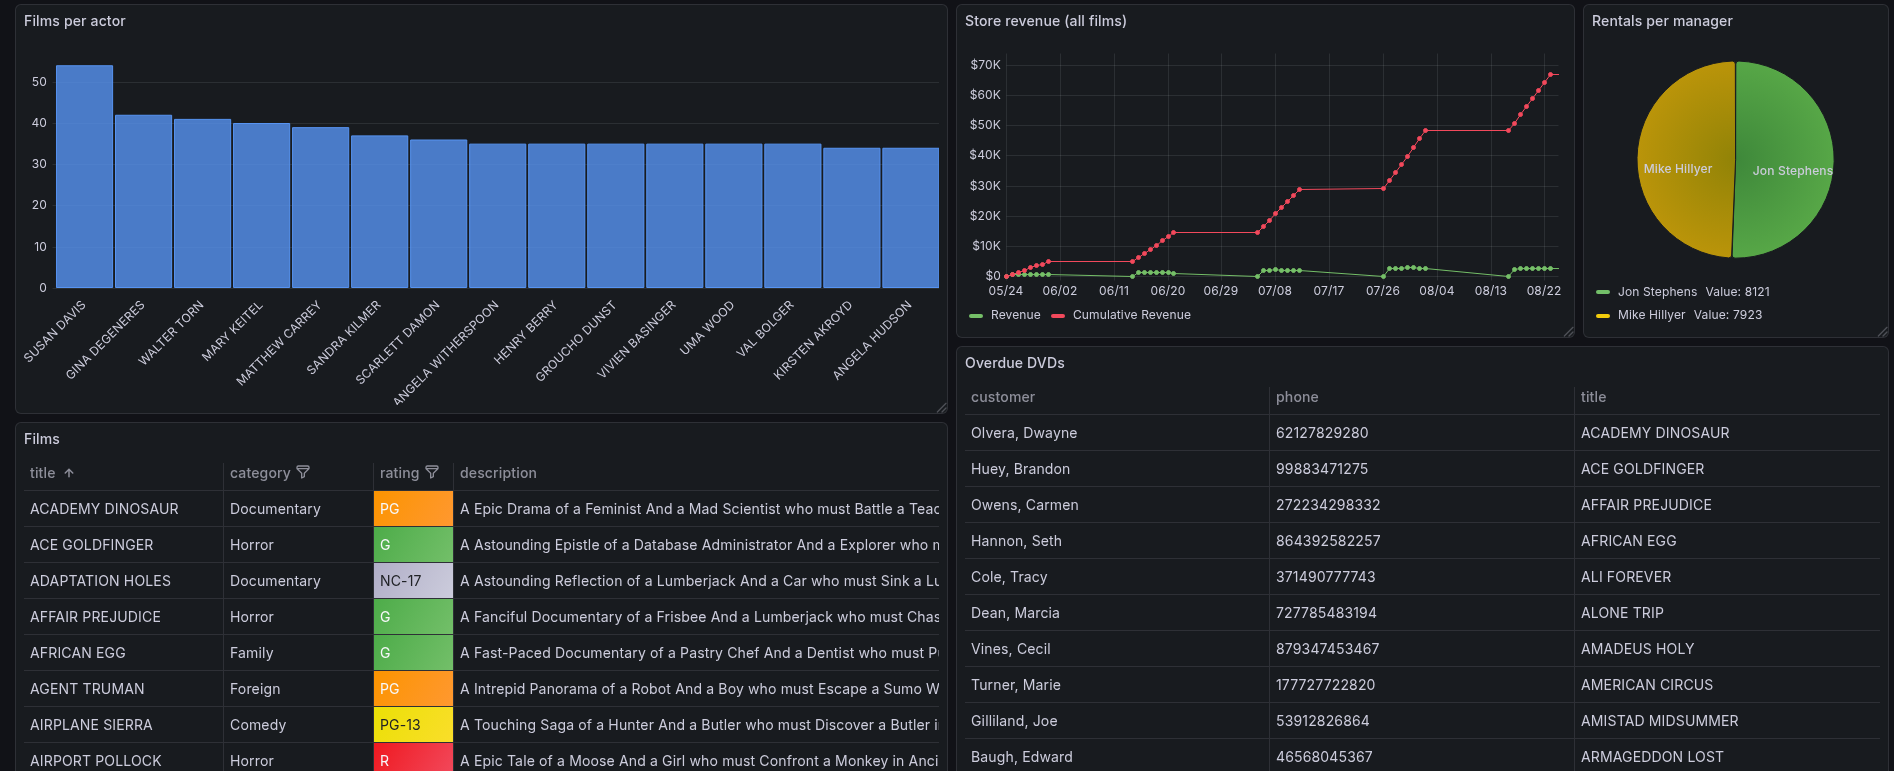Toggle the Revenue series label in legend
Screen dimensions: 1894x771
(x=1015, y=315)
